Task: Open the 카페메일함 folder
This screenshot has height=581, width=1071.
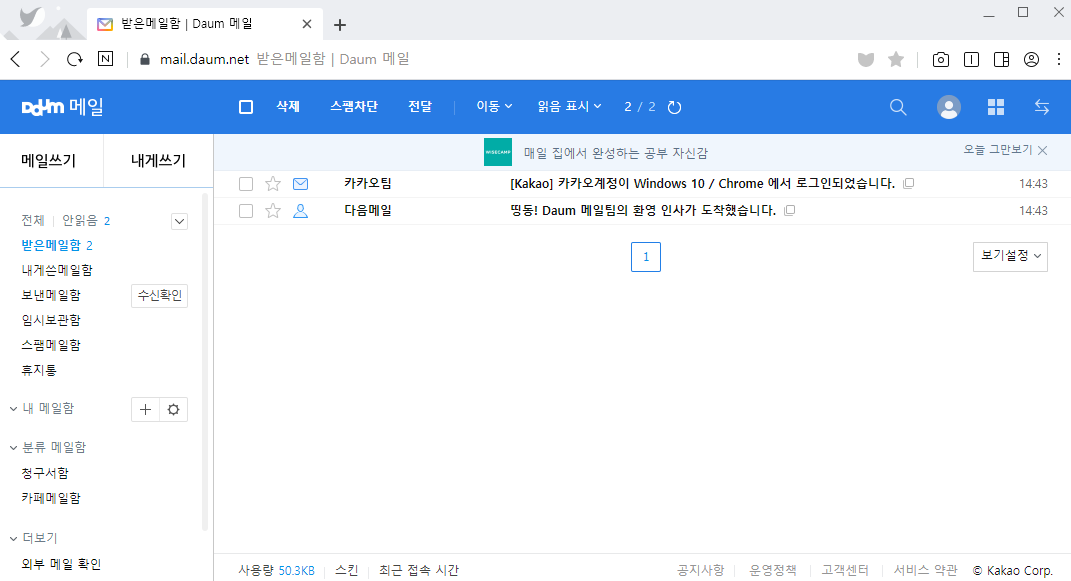Action: click(51, 498)
